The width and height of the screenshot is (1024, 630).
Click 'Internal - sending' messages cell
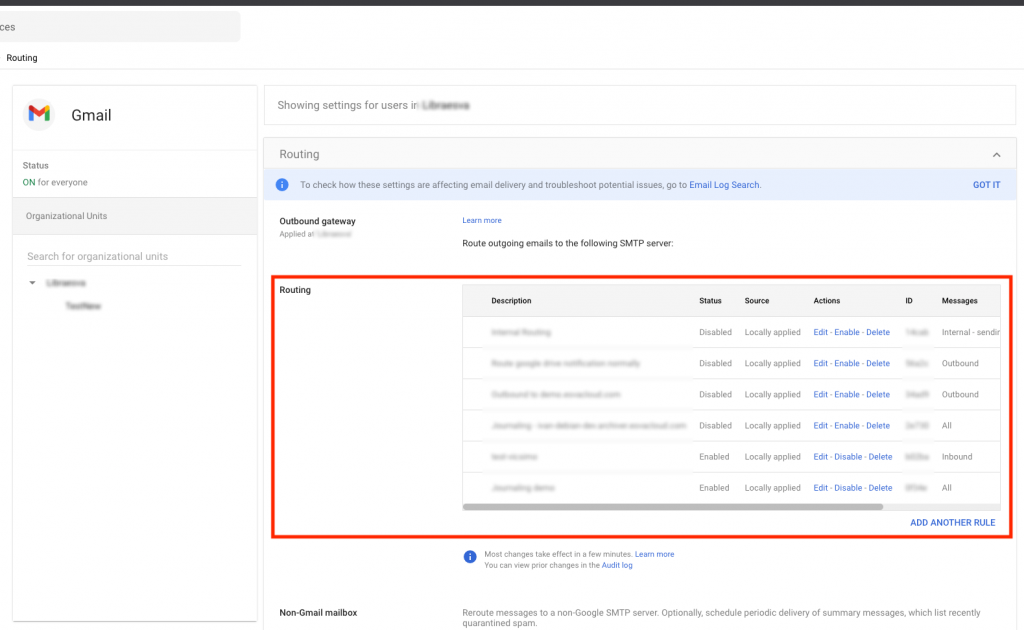[970, 332]
